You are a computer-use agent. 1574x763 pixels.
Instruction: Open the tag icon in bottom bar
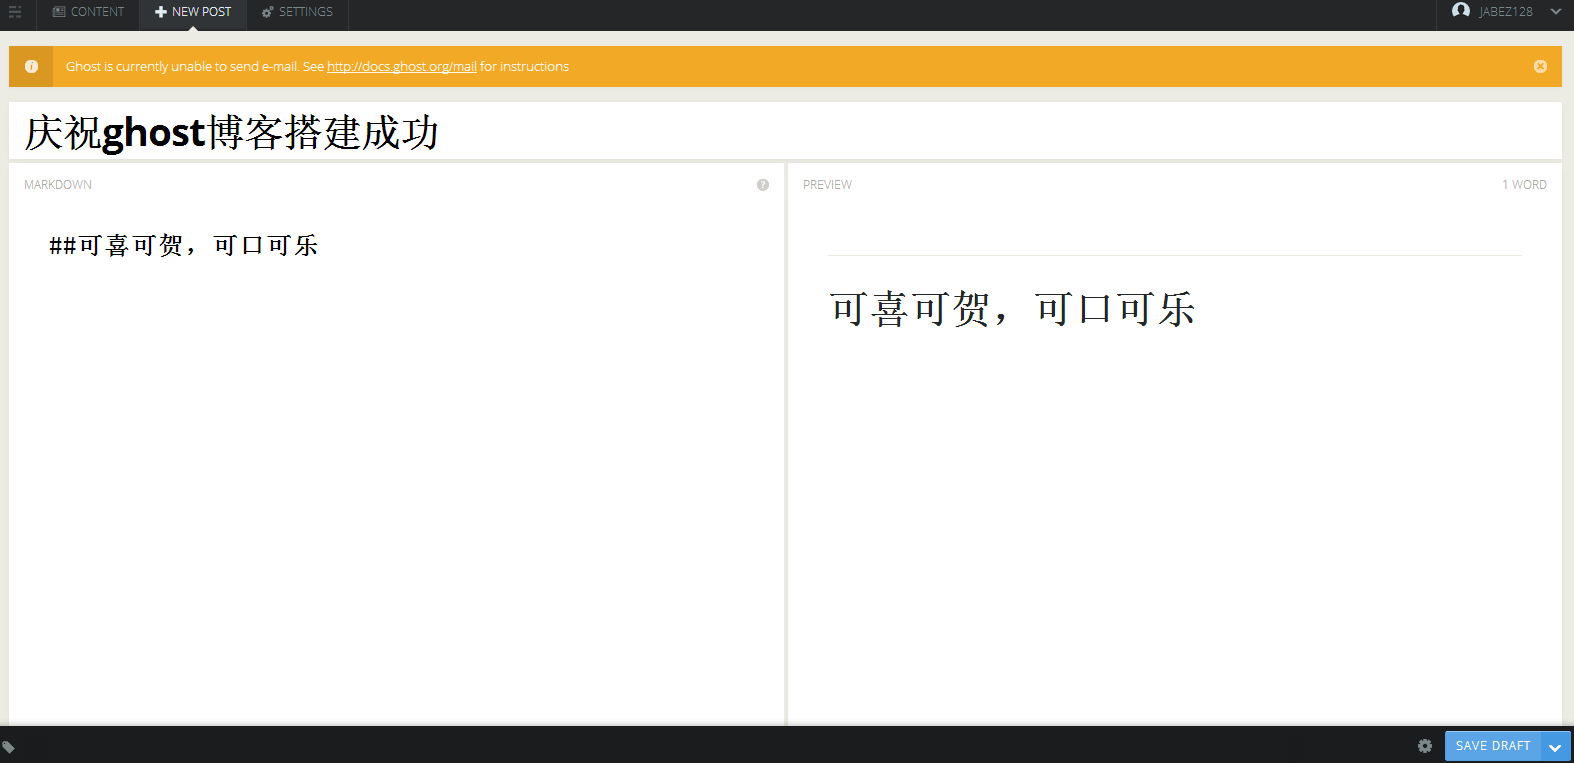point(9,747)
